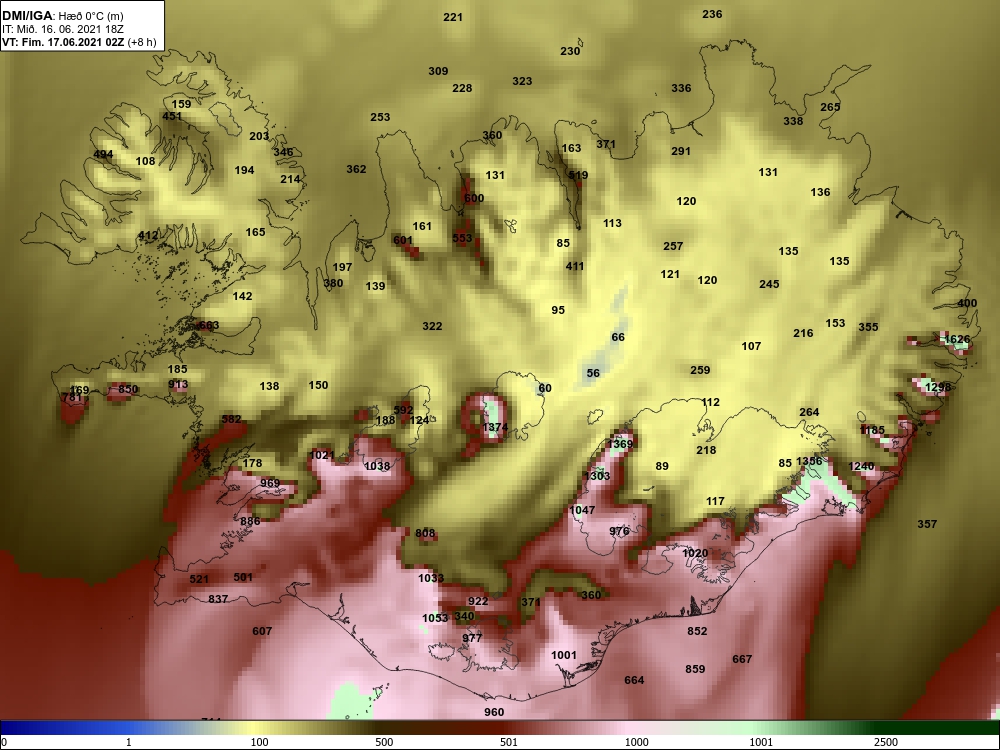Click the map value 253
This screenshot has height=750, width=1000.
(x=380, y=117)
